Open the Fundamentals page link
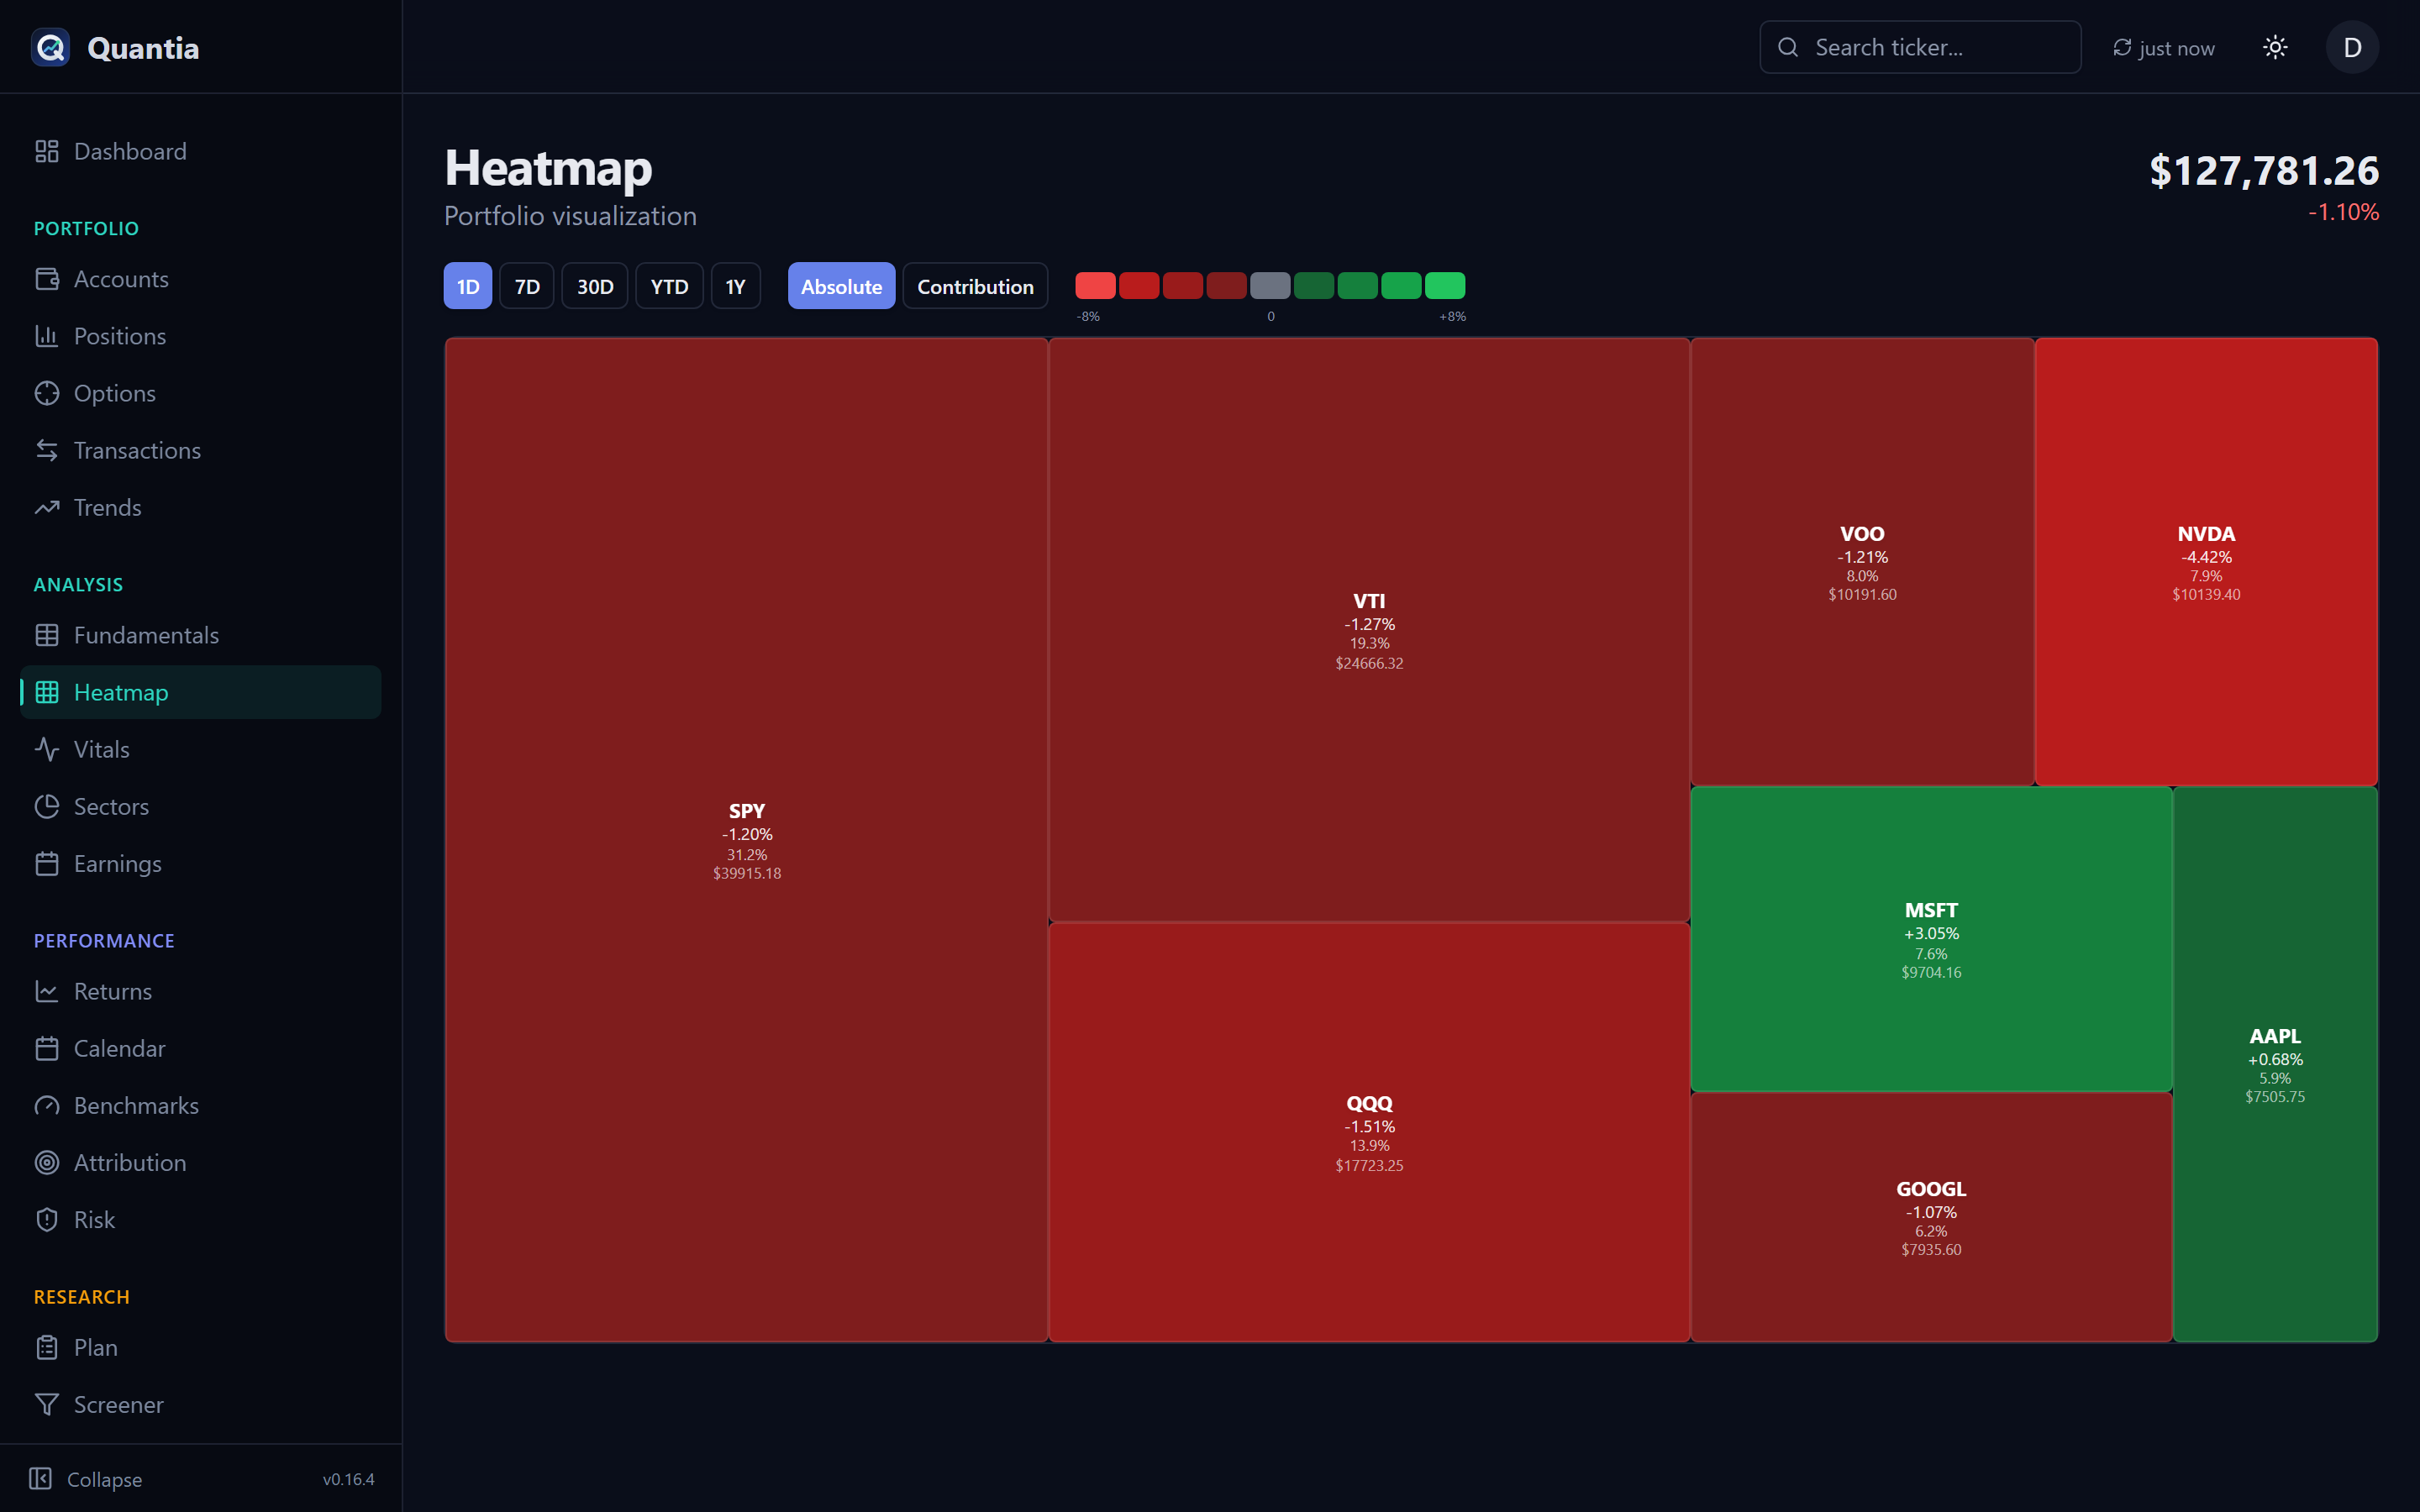Image resolution: width=2420 pixels, height=1512 pixels. click(x=200, y=635)
